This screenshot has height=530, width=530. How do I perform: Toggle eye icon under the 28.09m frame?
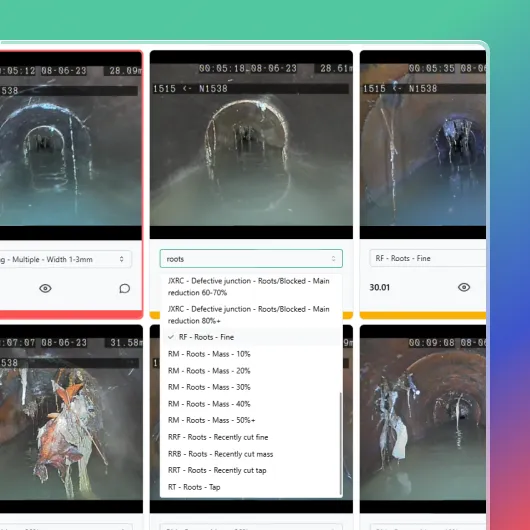click(x=45, y=288)
